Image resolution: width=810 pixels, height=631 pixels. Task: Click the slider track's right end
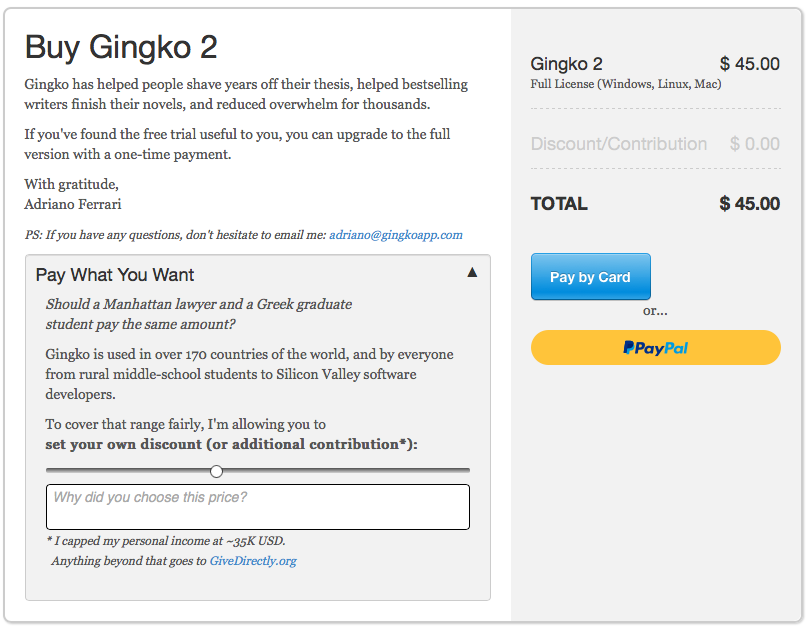[467, 471]
